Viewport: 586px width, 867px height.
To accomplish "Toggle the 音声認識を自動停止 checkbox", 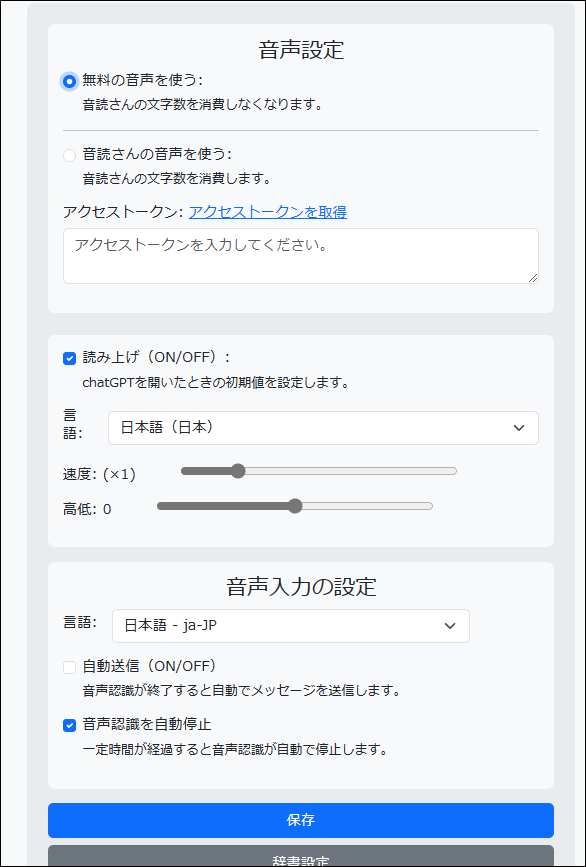I will (69, 725).
